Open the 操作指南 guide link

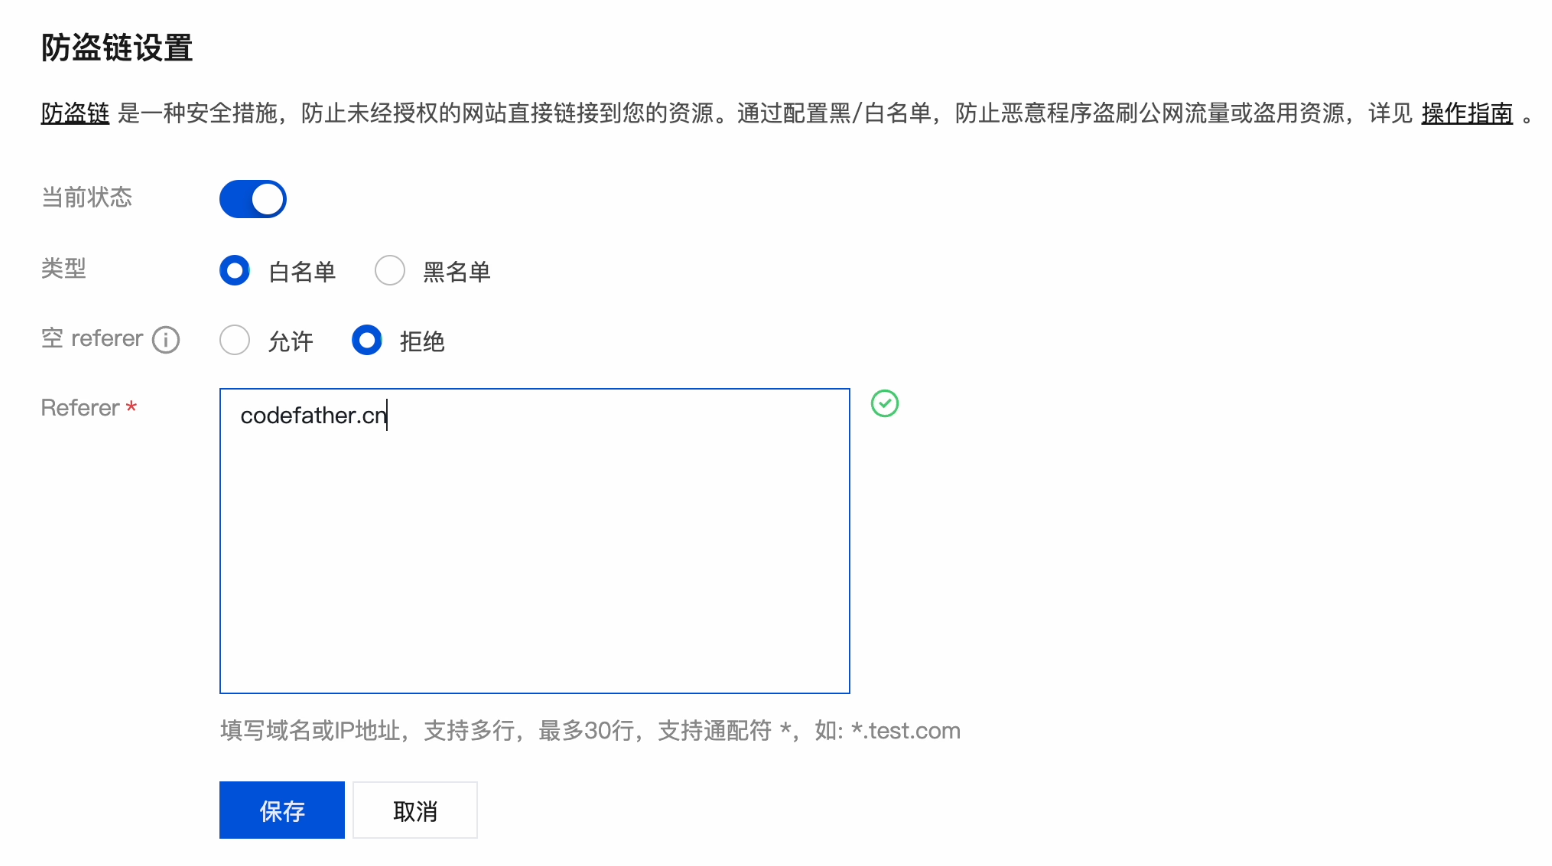click(x=1466, y=114)
